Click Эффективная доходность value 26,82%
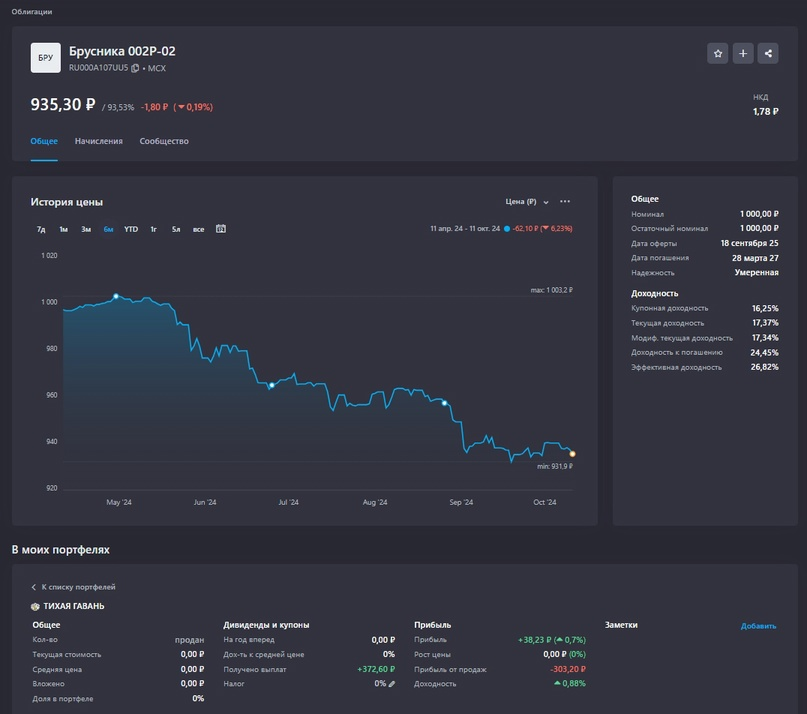Viewport: 807px width, 714px height. coord(764,367)
